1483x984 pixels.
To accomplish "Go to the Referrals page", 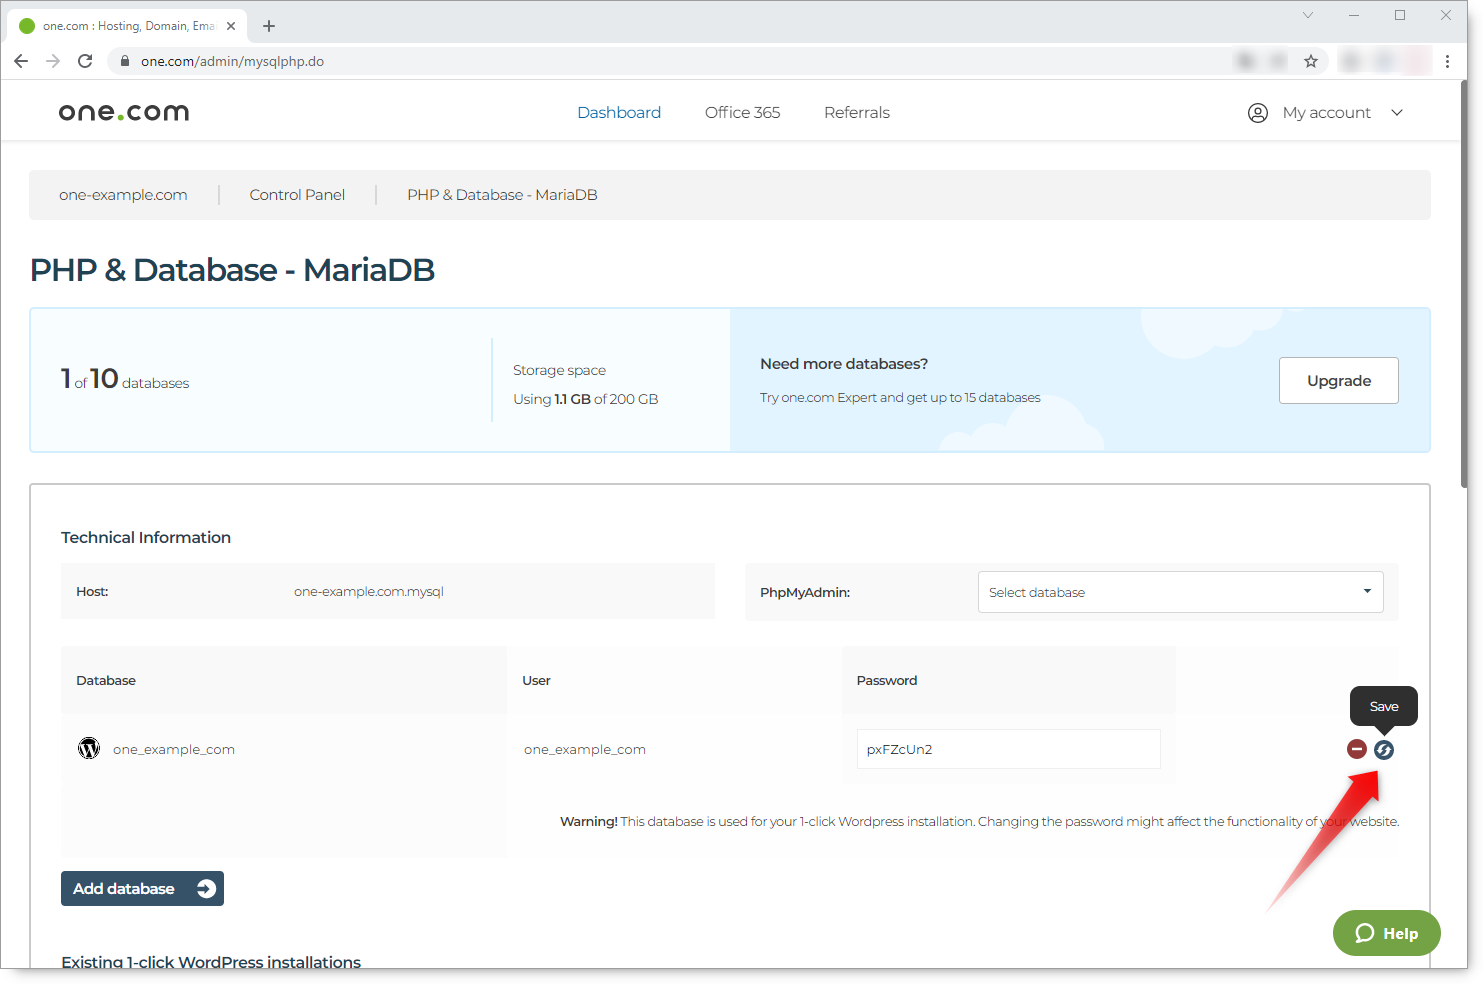I will click(856, 112).
